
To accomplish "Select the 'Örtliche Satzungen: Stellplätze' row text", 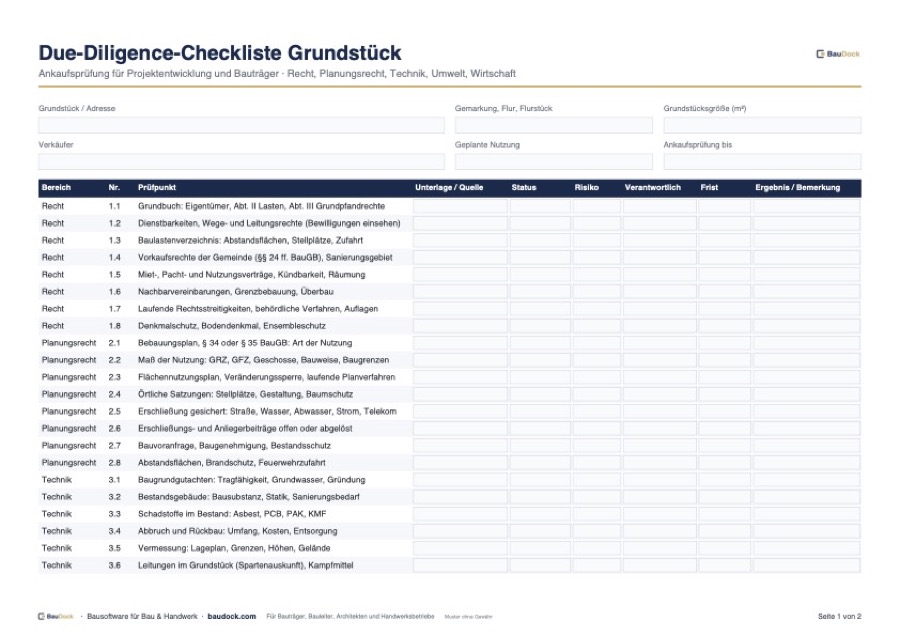I will click(246, 394).
